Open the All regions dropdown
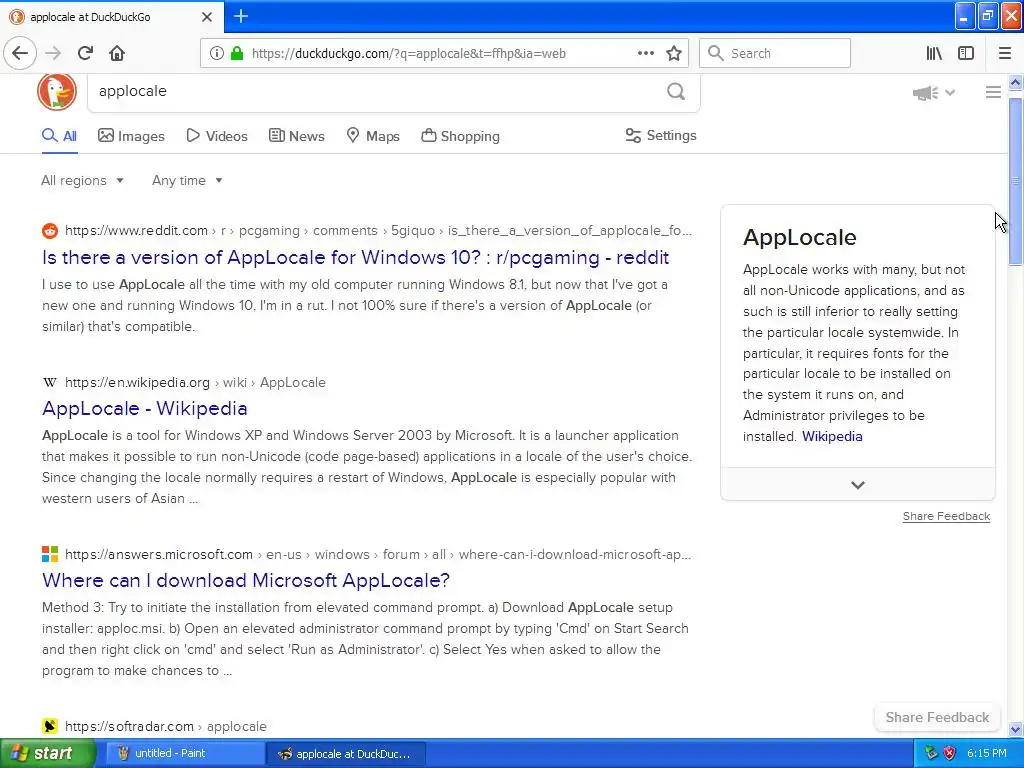The image size is (1024, 768). point(82,180)
